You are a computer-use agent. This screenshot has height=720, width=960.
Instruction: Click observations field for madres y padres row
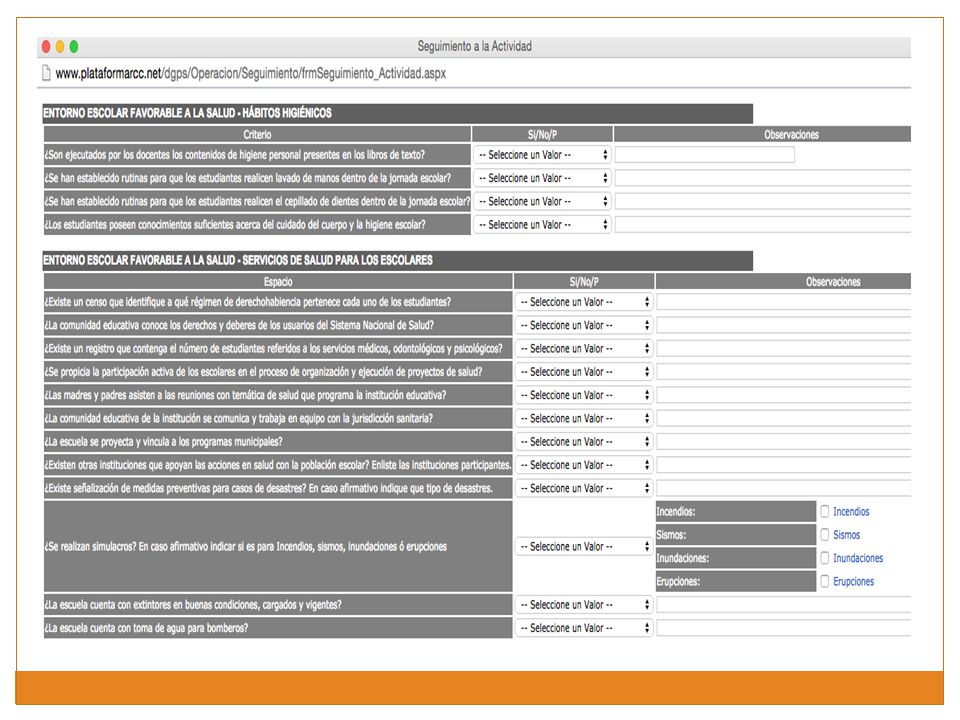[784, 395]
